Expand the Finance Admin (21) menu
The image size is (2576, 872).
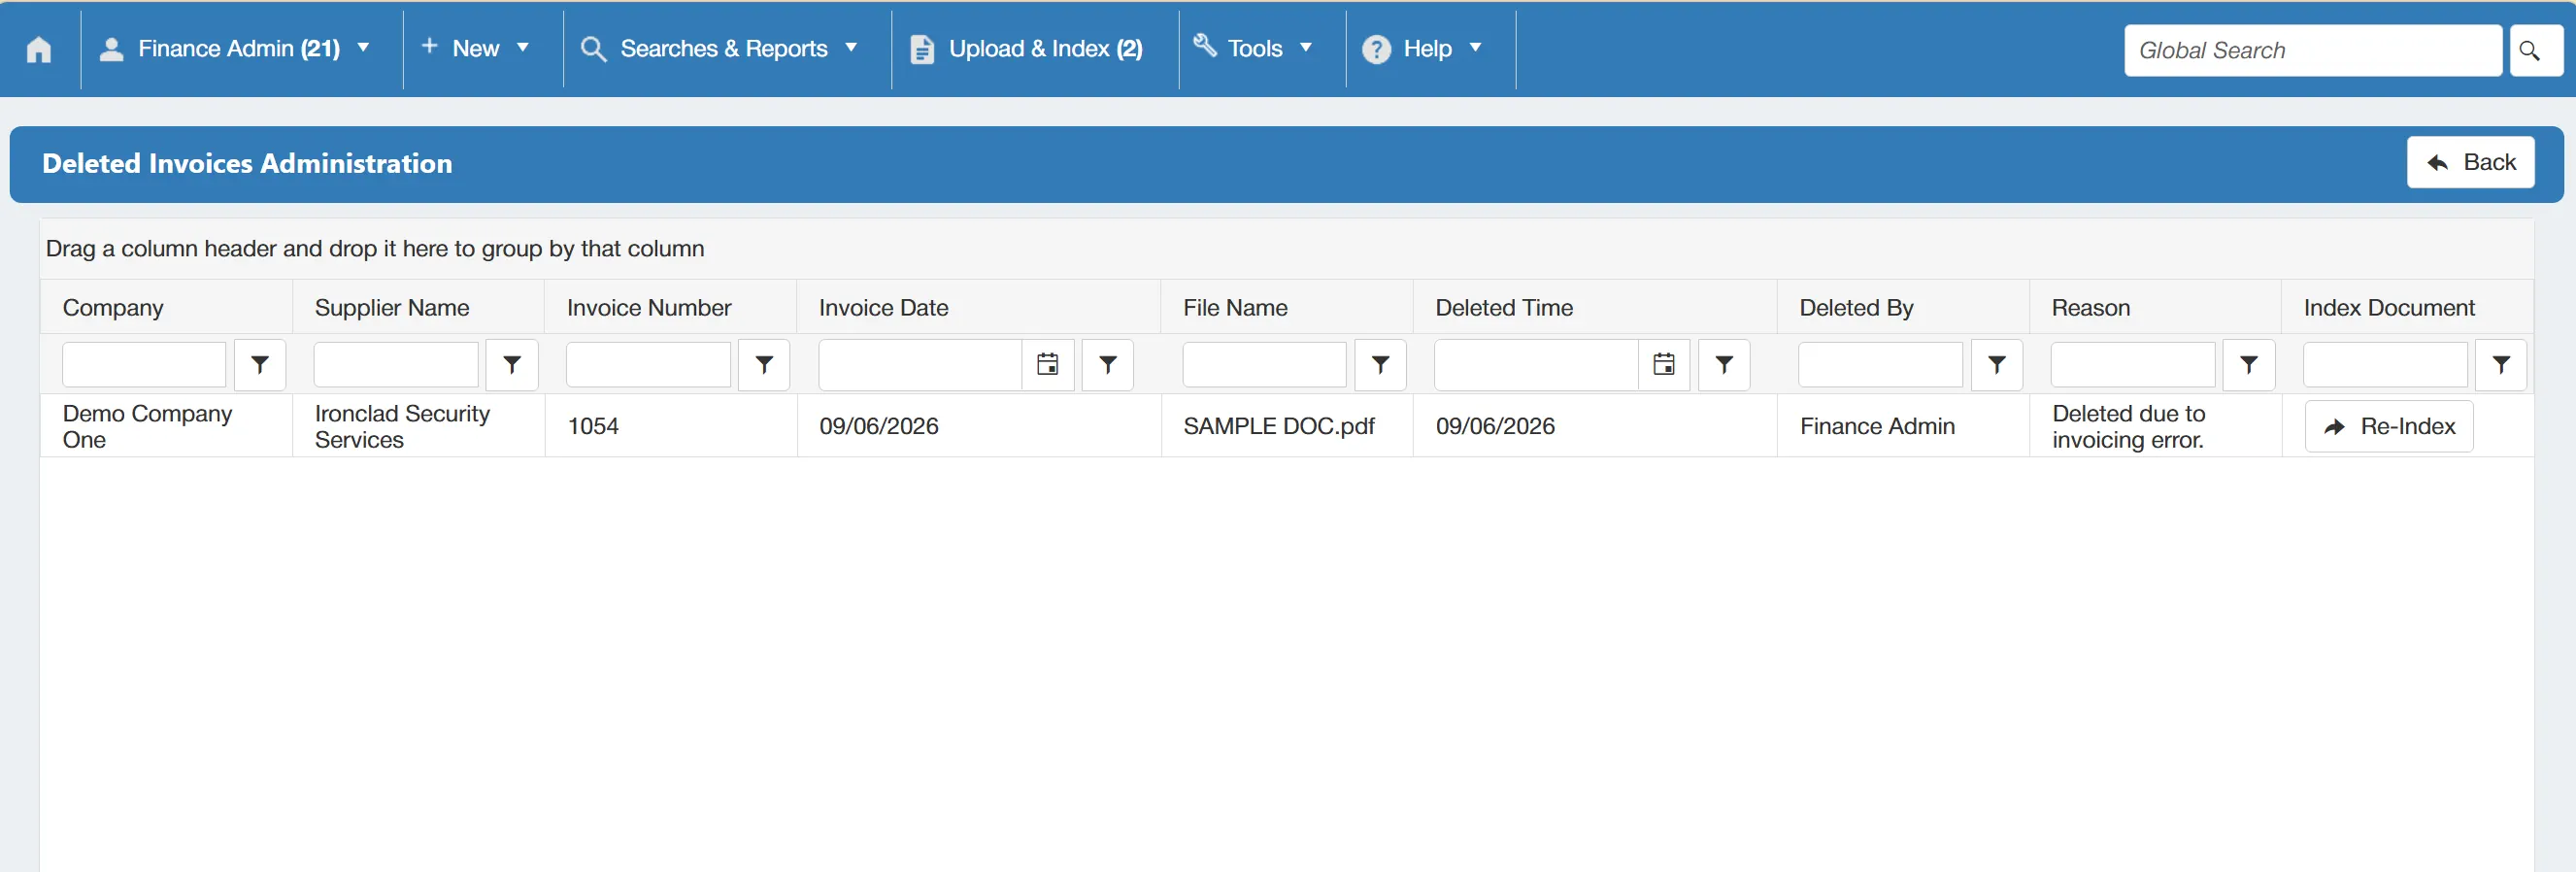click(236, 49)
